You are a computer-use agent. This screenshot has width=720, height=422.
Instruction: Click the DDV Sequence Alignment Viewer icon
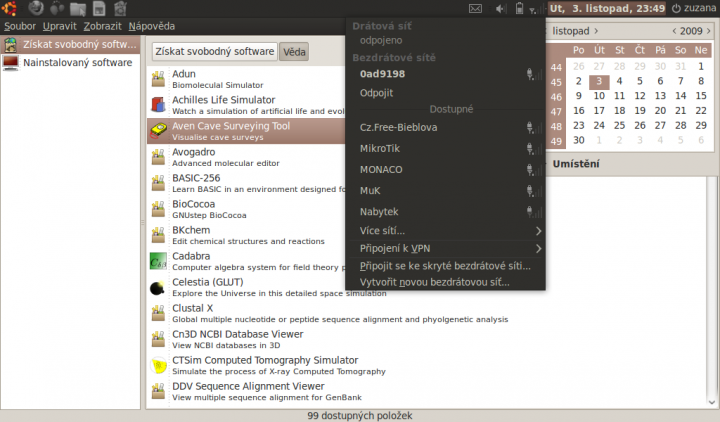click(158, 391)
